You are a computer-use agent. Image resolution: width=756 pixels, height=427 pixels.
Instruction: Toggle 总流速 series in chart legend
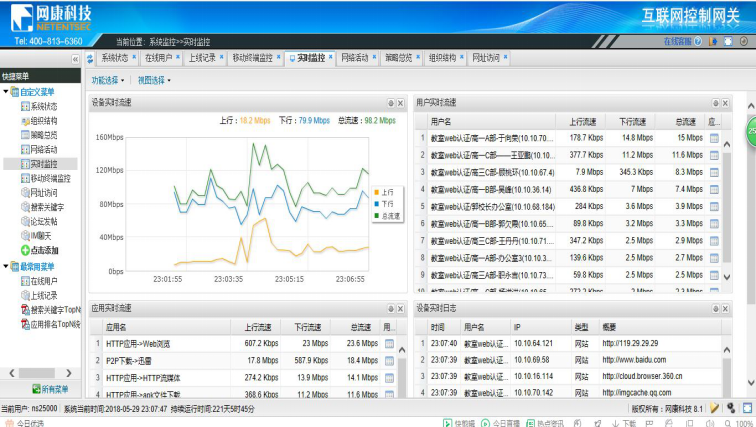pyautogui.click(x=388, y=215)
